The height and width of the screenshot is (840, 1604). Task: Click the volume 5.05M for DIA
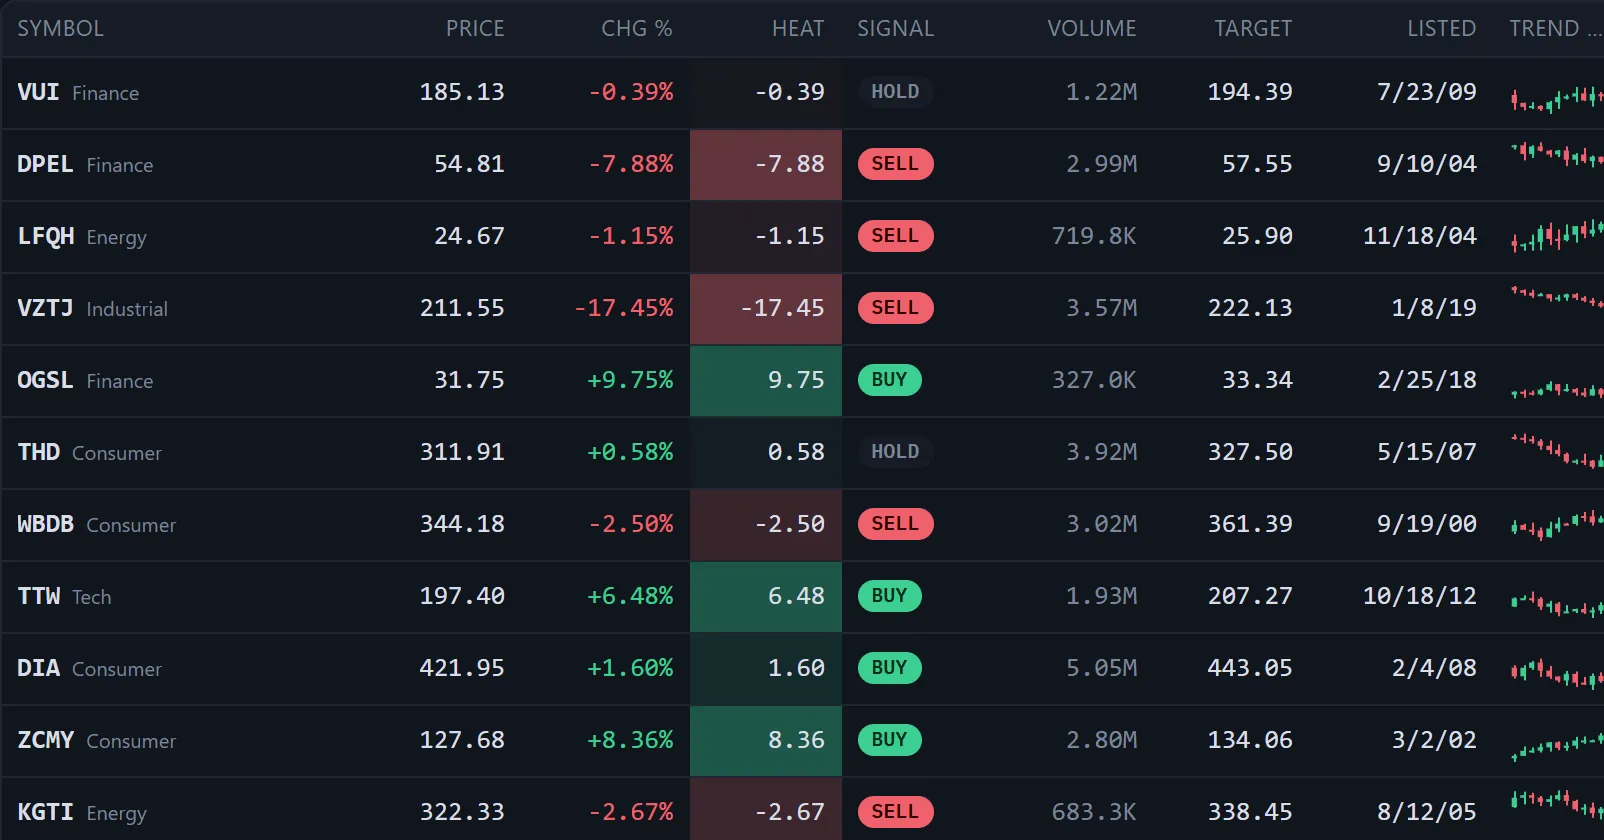pos(1101,668)
